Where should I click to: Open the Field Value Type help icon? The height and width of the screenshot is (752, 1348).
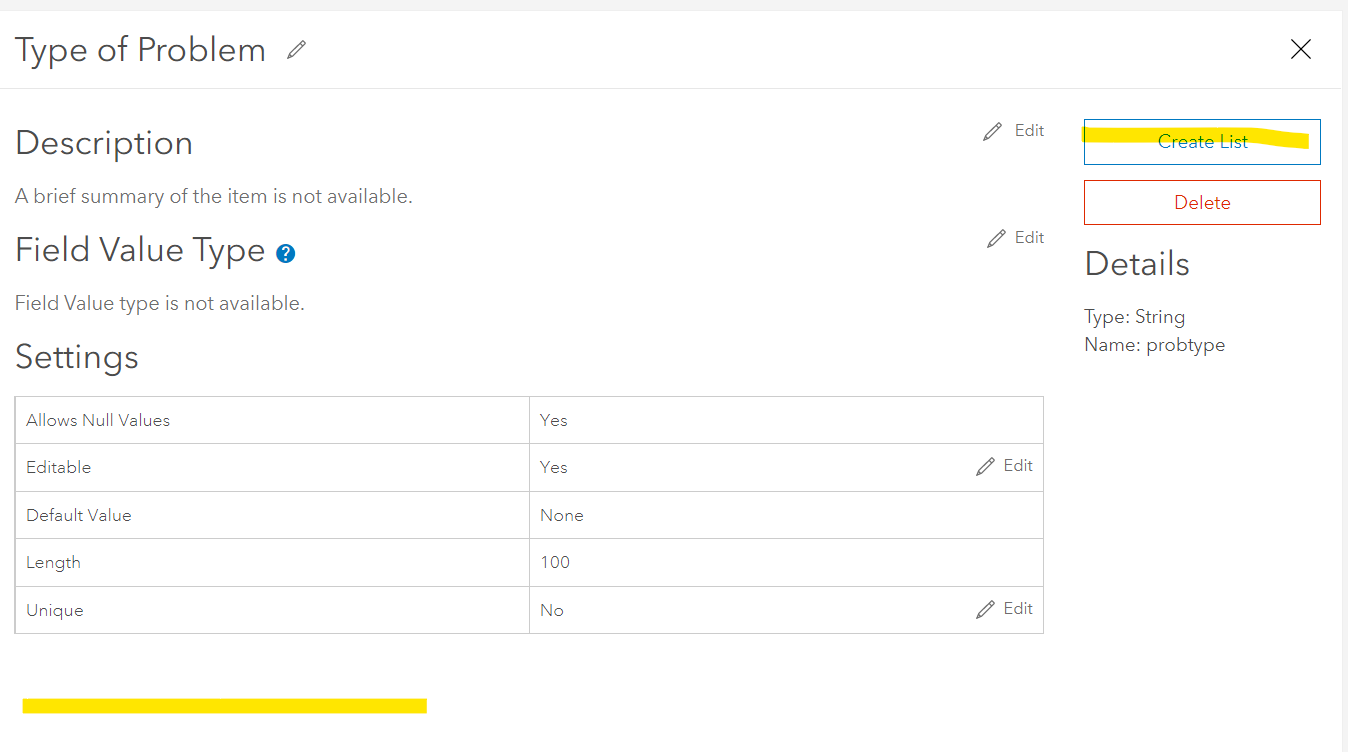285,253
